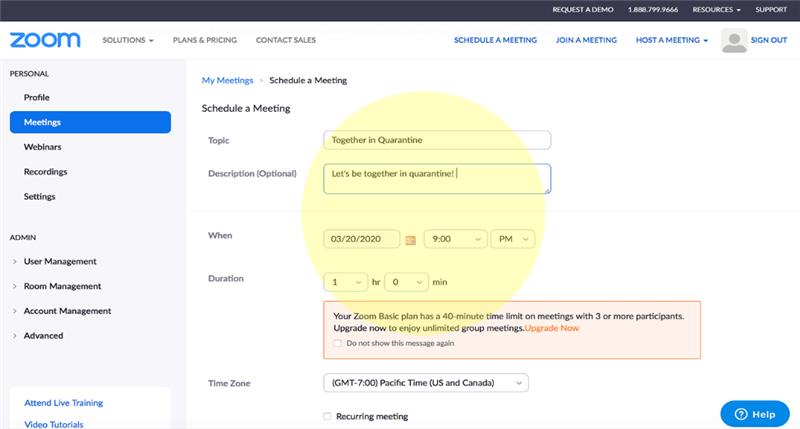Expand Room Management section
This screenshot has width=800, height=429.
pos(62,286)
